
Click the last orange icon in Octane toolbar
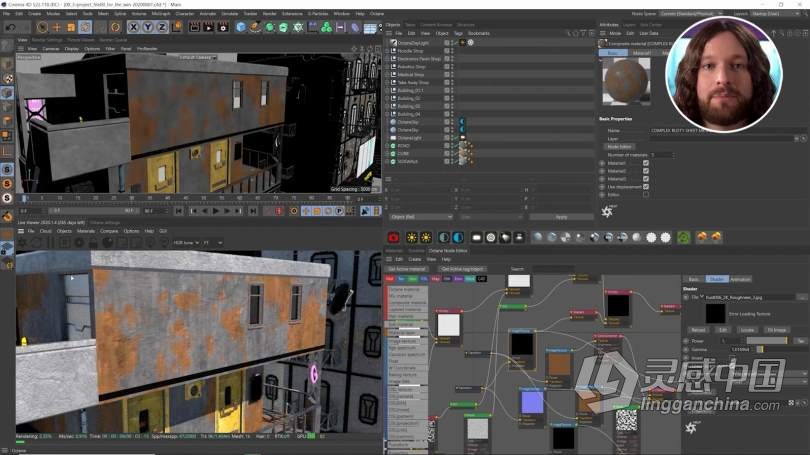(716, 237)
